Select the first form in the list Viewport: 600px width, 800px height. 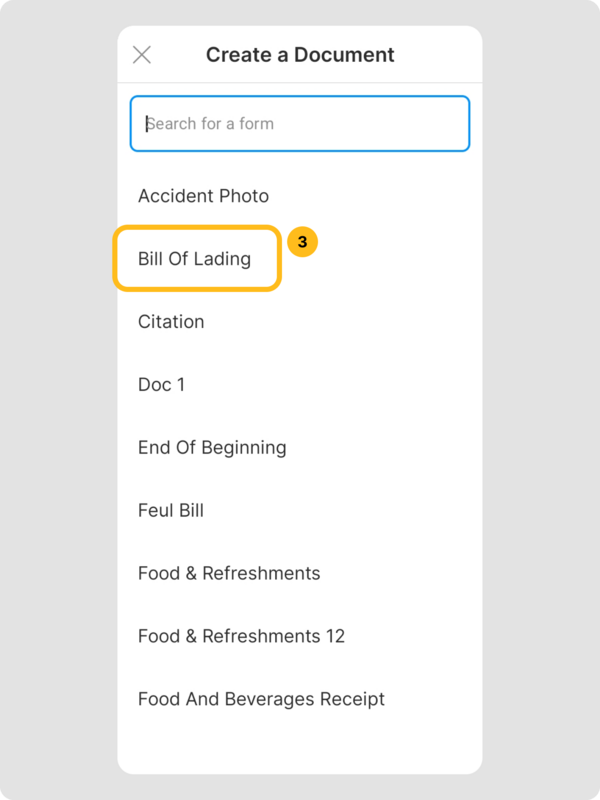click(x=203, y=196)
